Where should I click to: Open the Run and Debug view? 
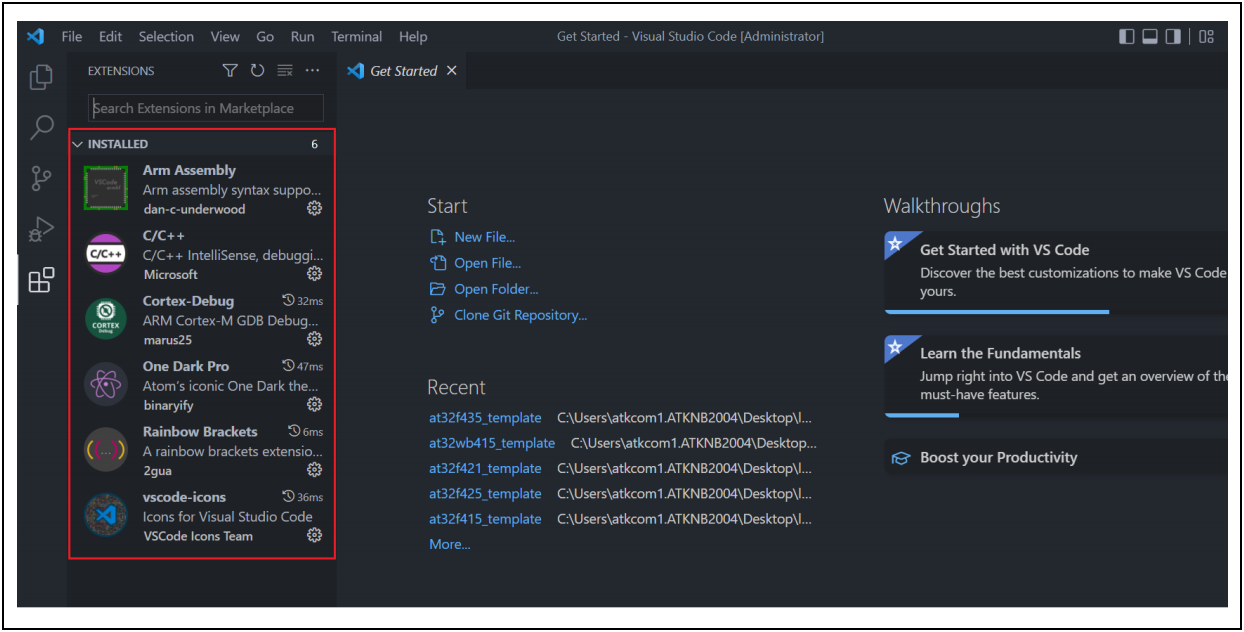click(41, 230)
